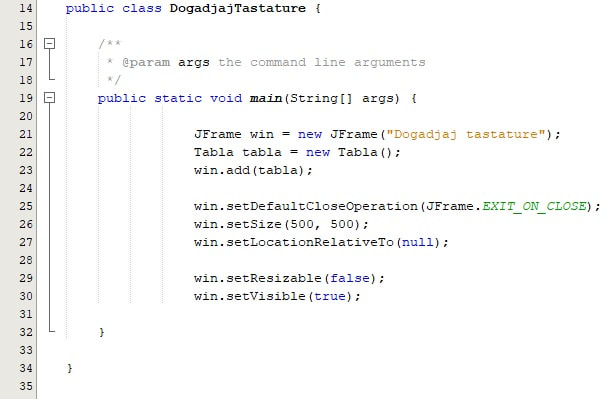Click line number 21 in the gutter
The image size is (609, 399).
(26, 134)
